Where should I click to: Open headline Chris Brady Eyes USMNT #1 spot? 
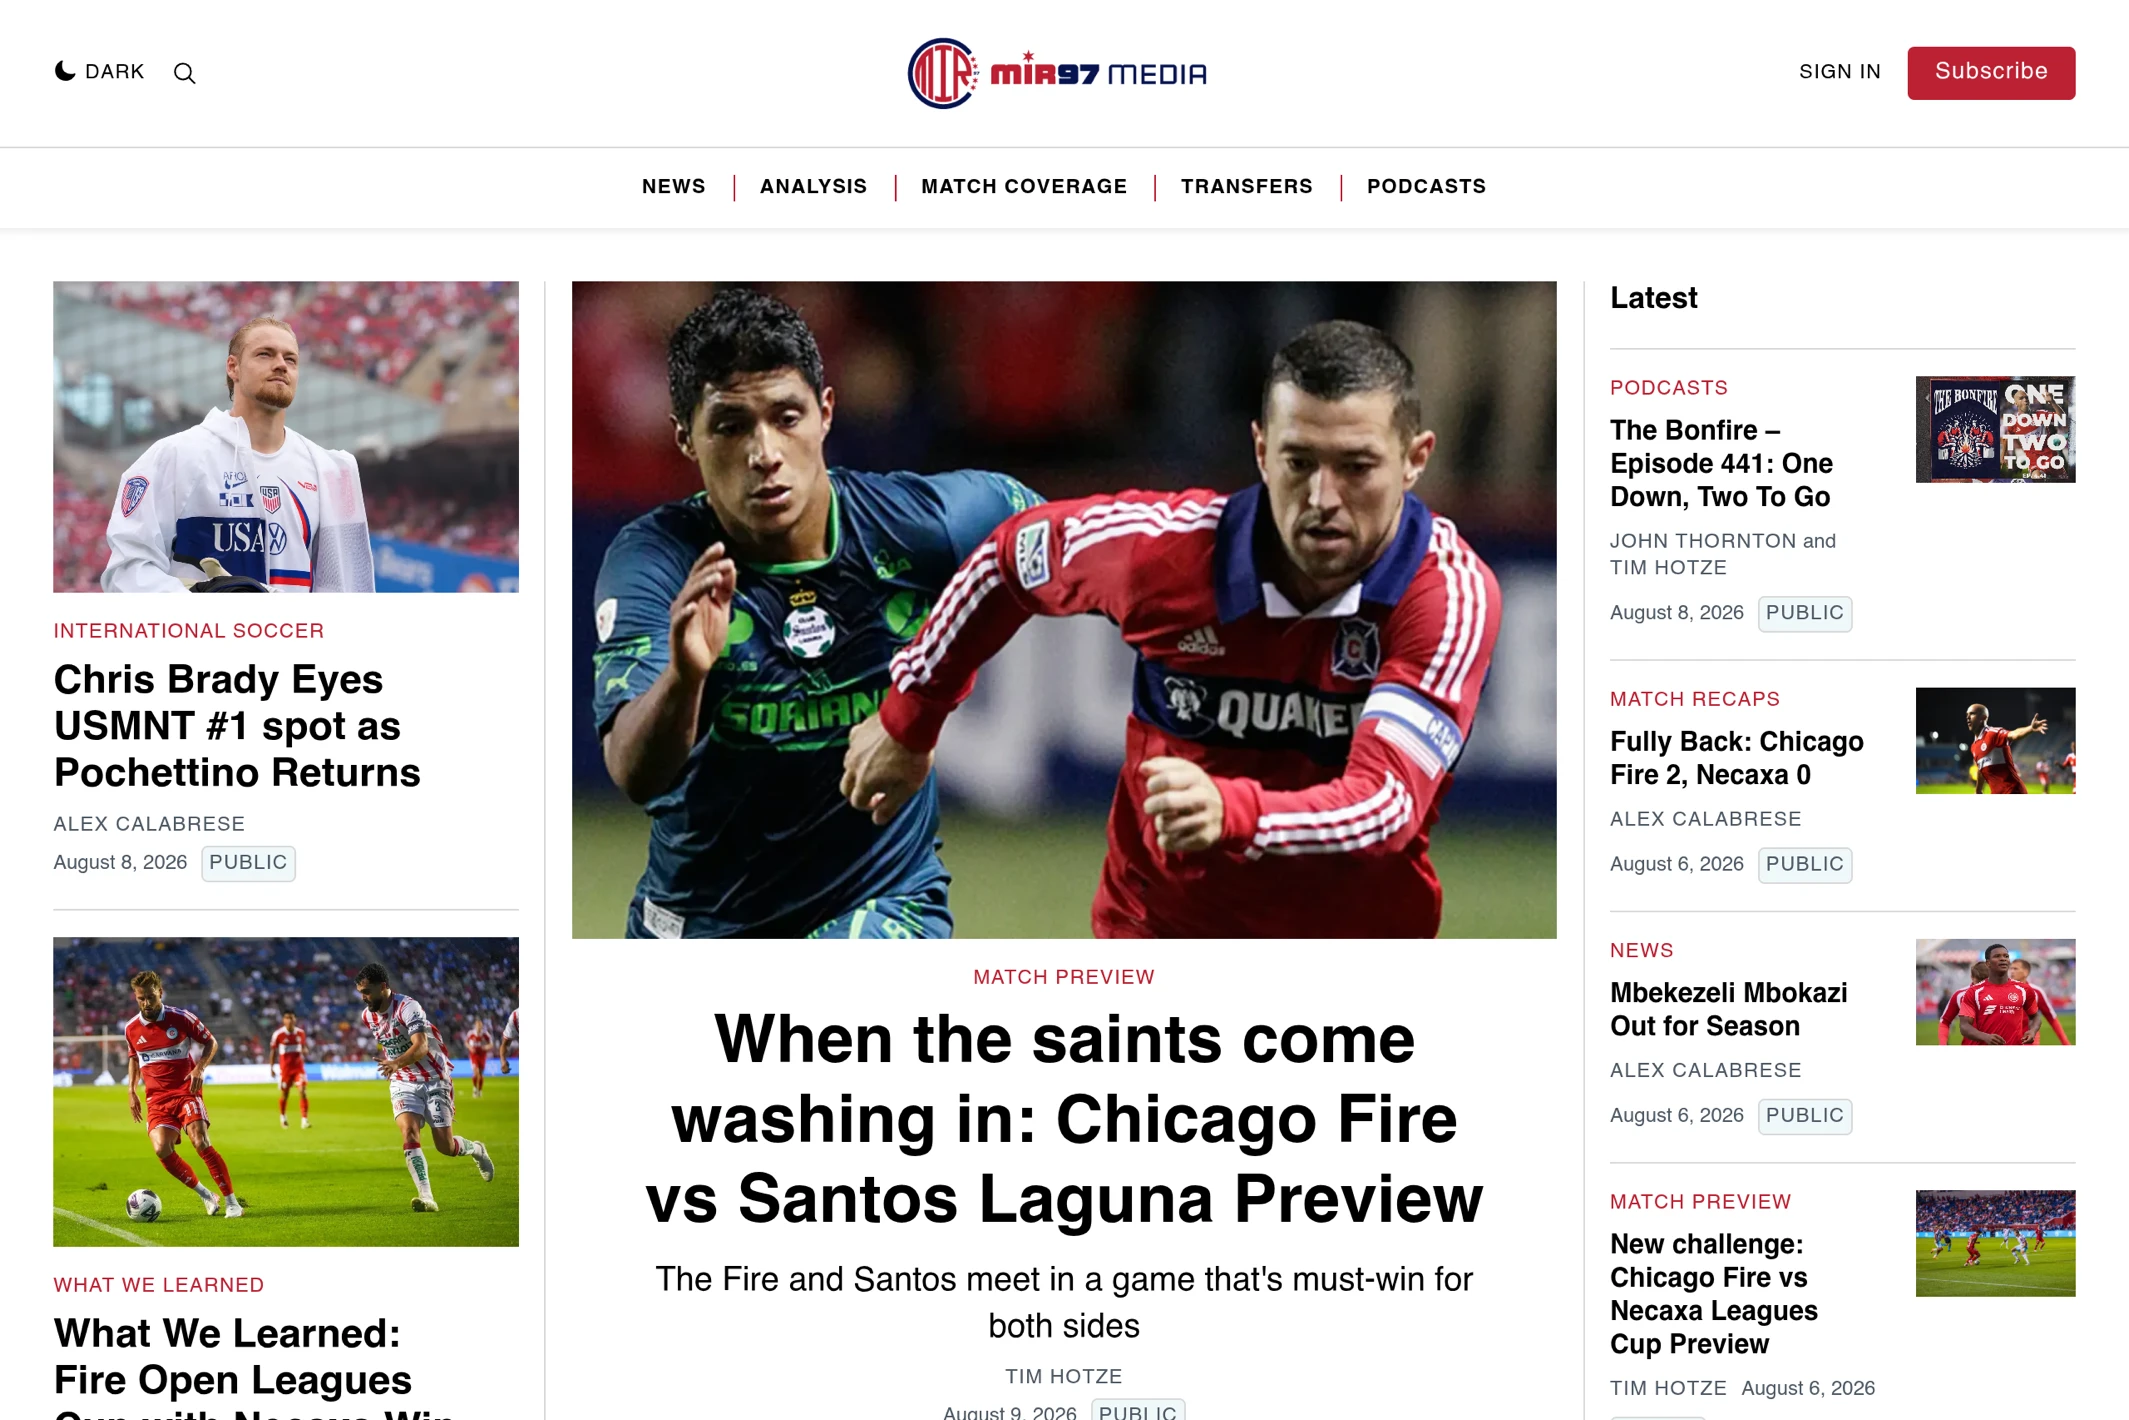pyautogui.click(x=237, y=726)
